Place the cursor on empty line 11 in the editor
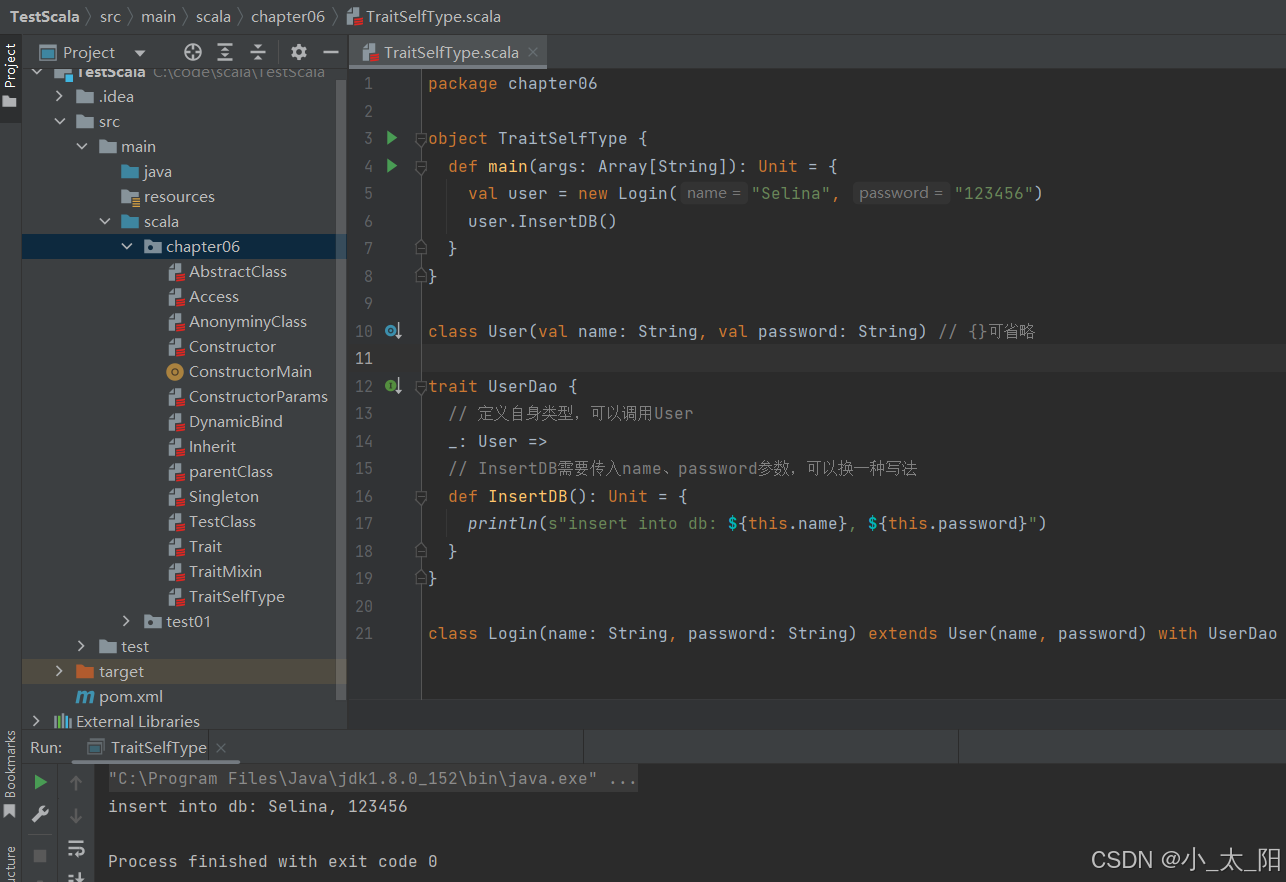1286x882 pixels. point(855,358)
